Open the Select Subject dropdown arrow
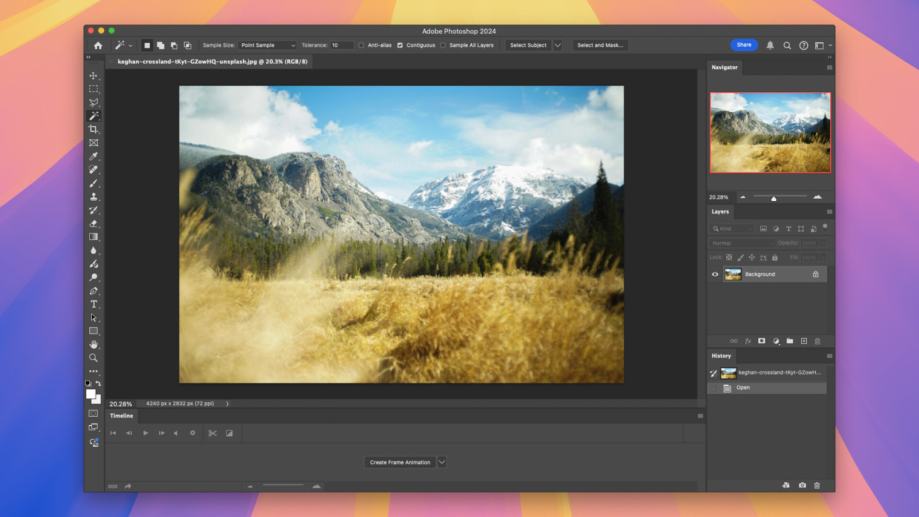The width and height of the screenshot is (919, 517). click(557, 45)
